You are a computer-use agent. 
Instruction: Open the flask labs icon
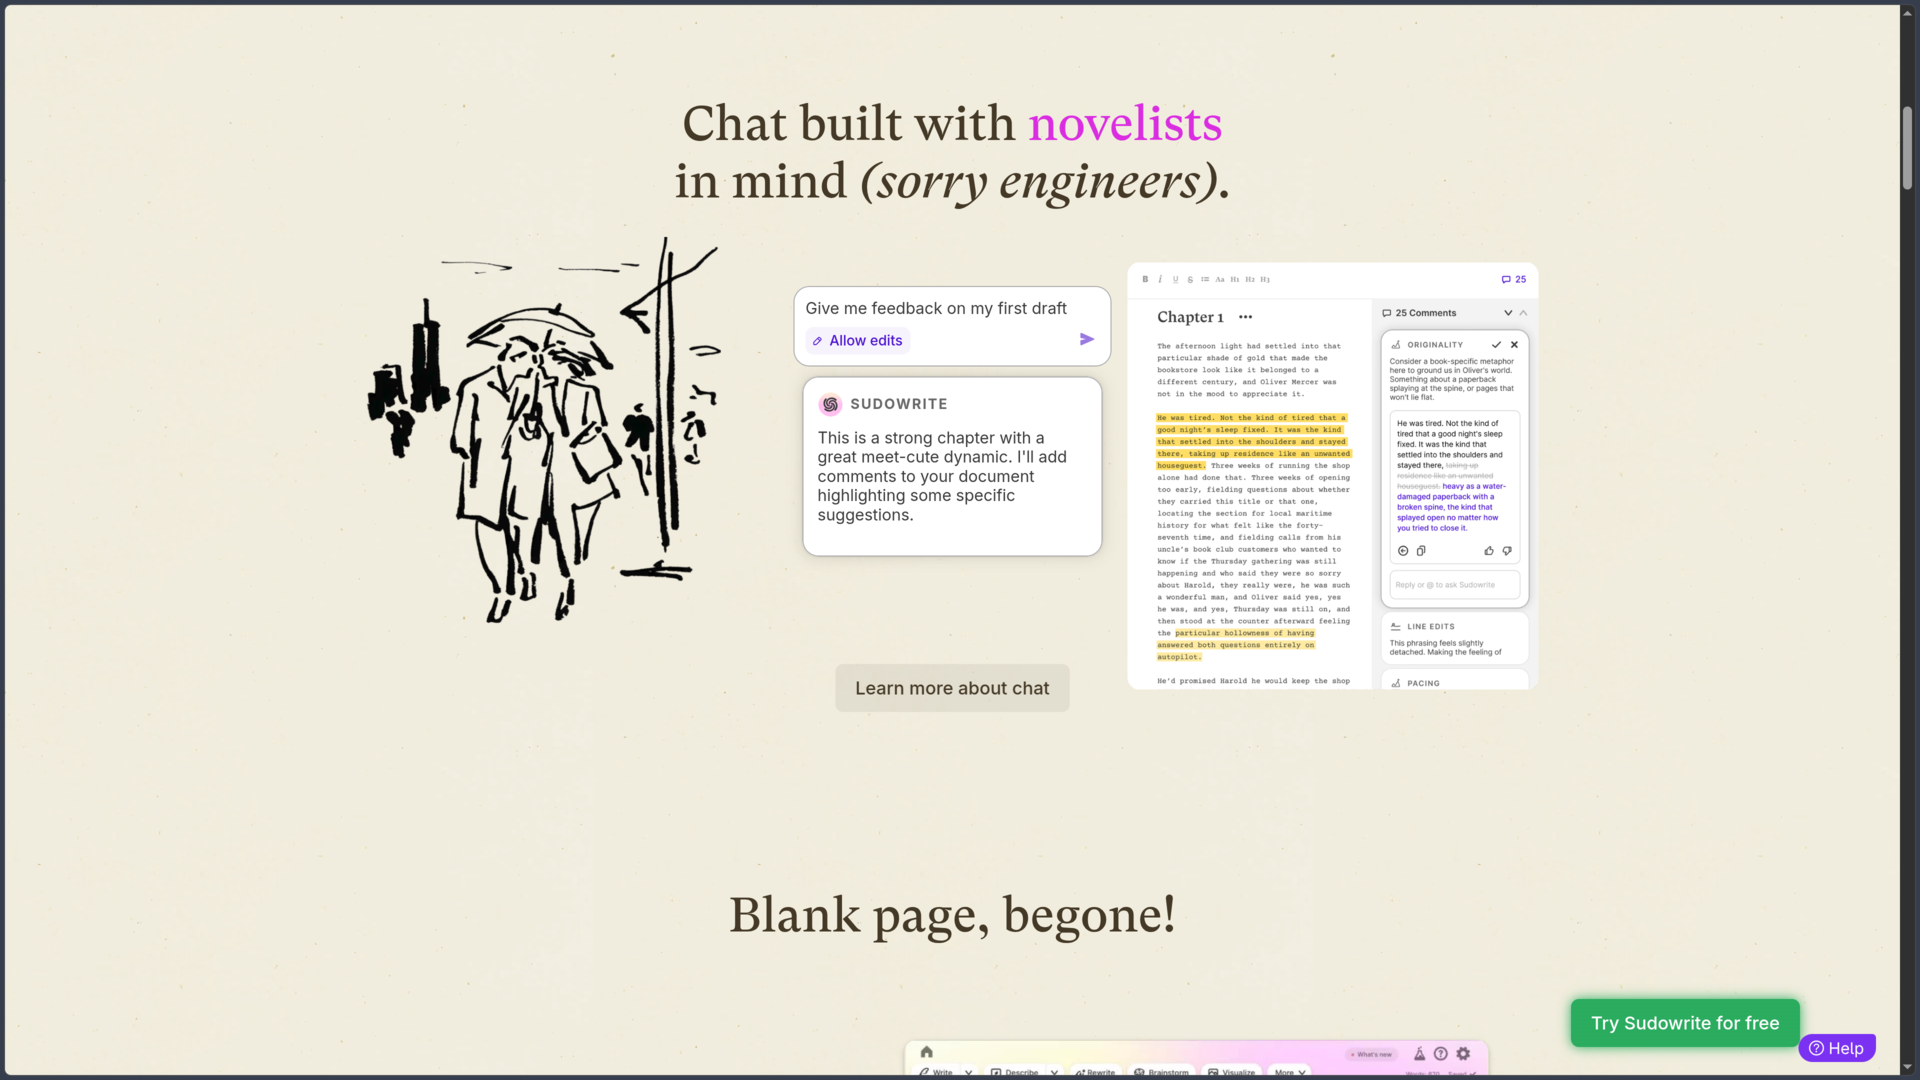pos(1419,1054)
